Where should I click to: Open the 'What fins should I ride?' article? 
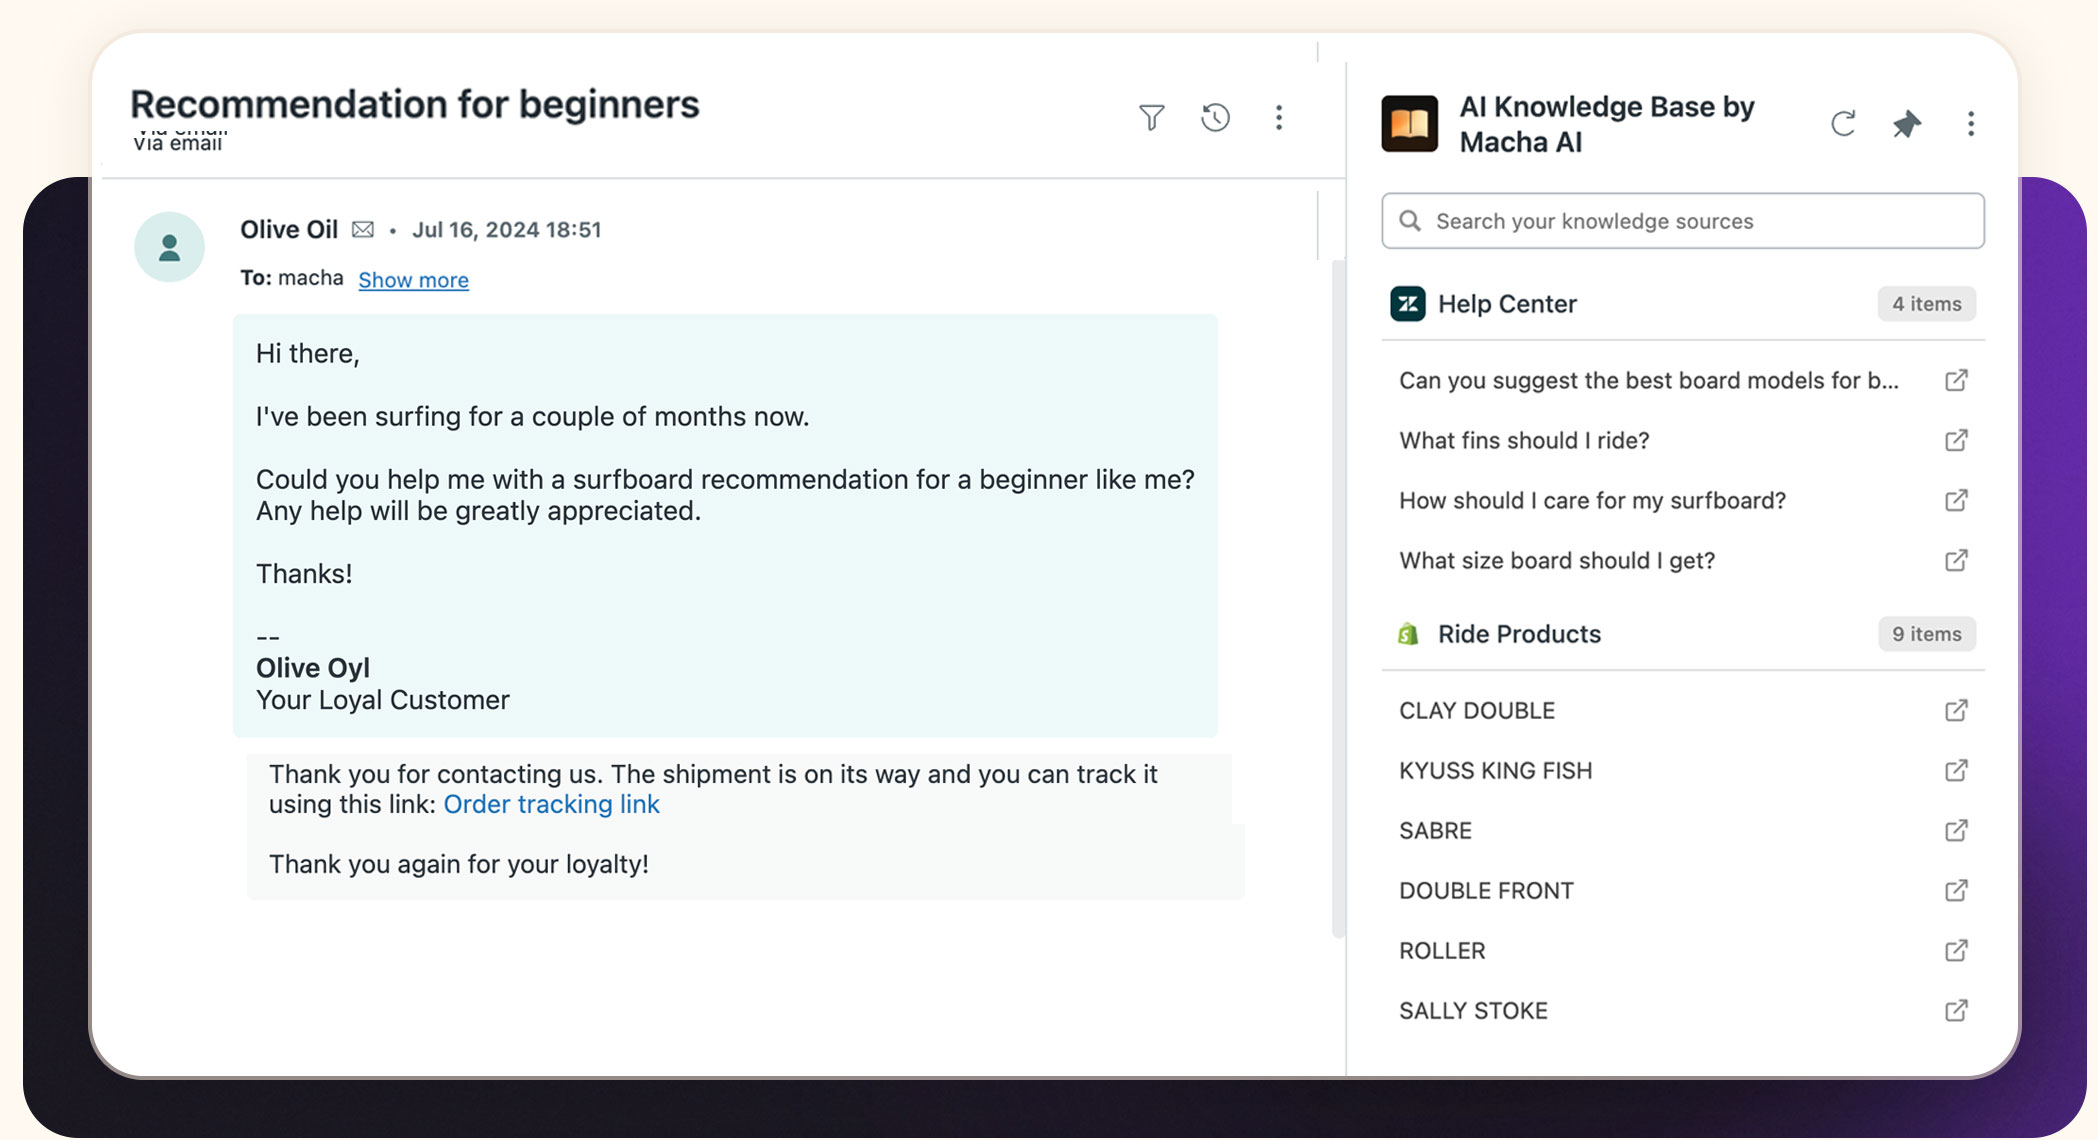(1524, 440)
